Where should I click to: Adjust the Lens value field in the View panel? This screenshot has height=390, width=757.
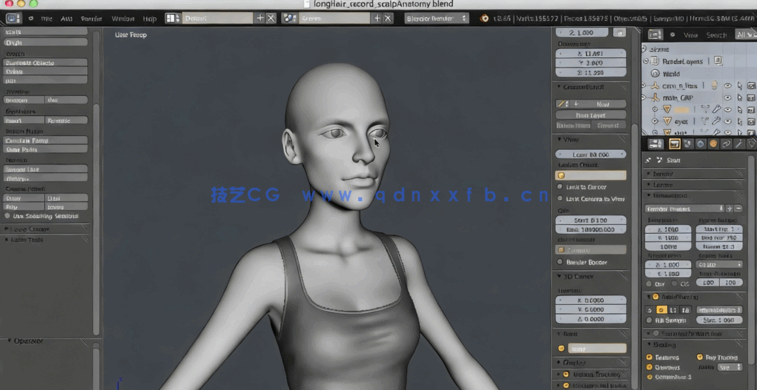591,154
